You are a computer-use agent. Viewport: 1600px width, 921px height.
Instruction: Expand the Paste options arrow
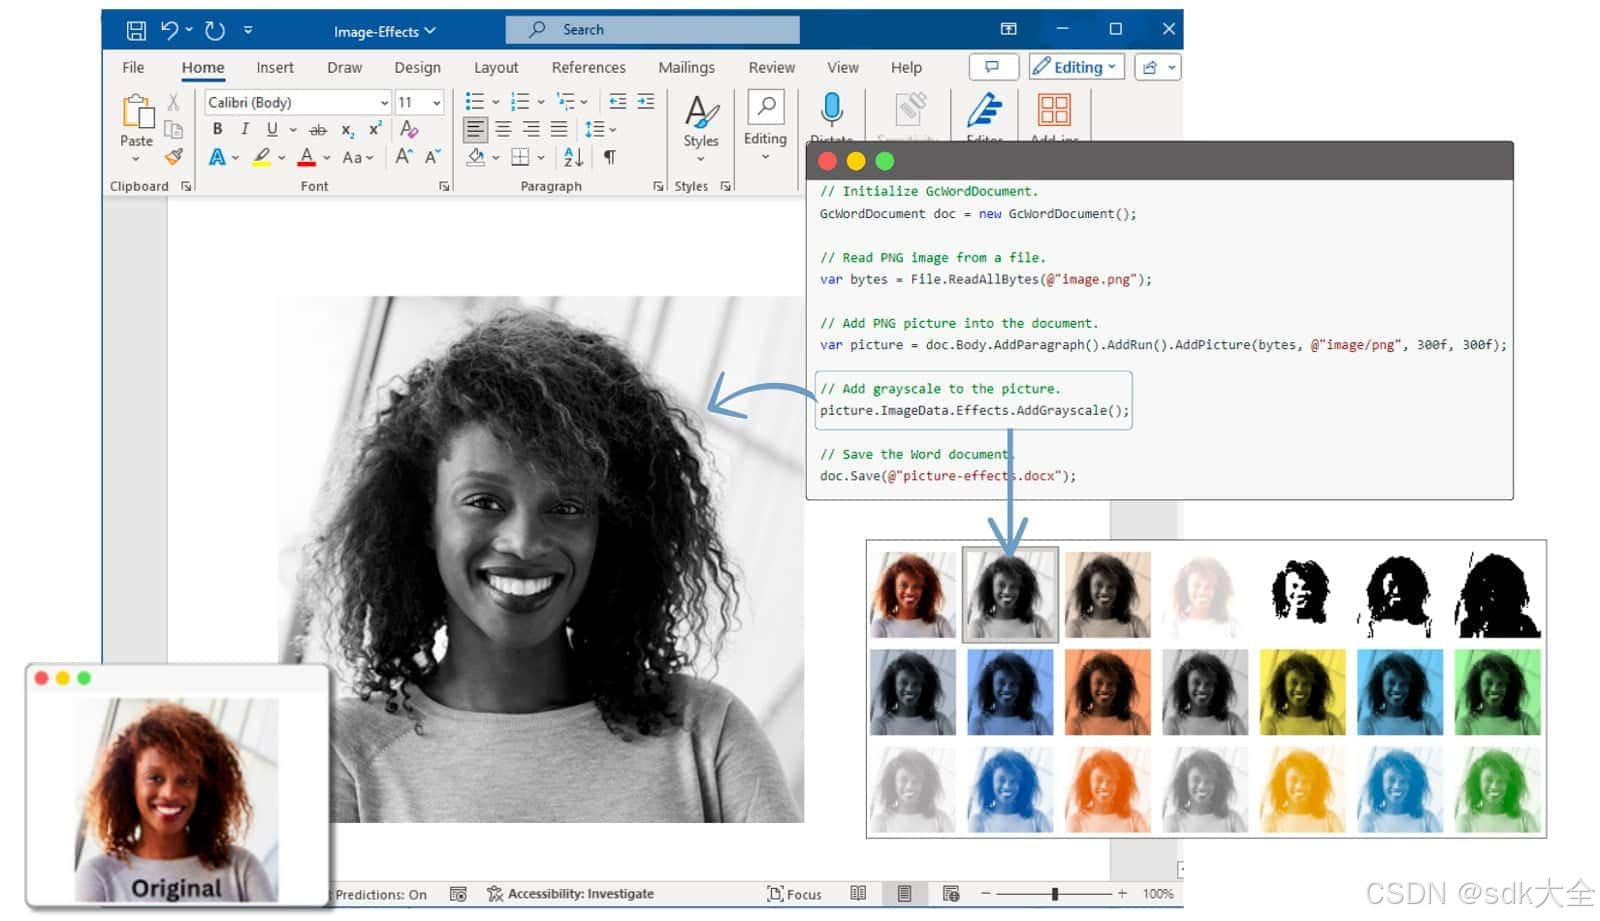136,159
